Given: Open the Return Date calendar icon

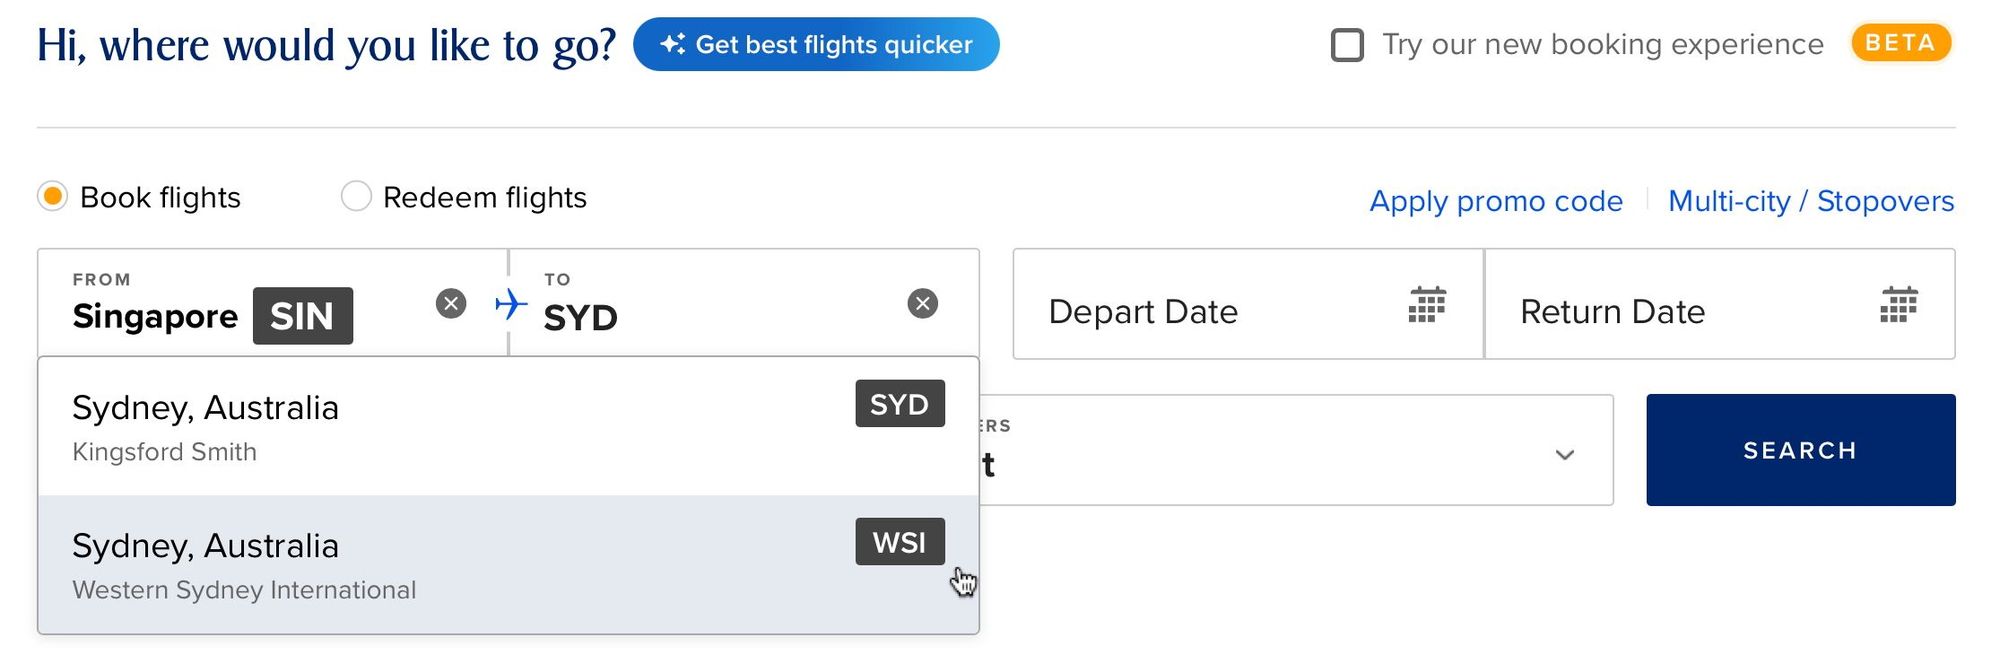Looking at the screenshot, I should 1898,304.
